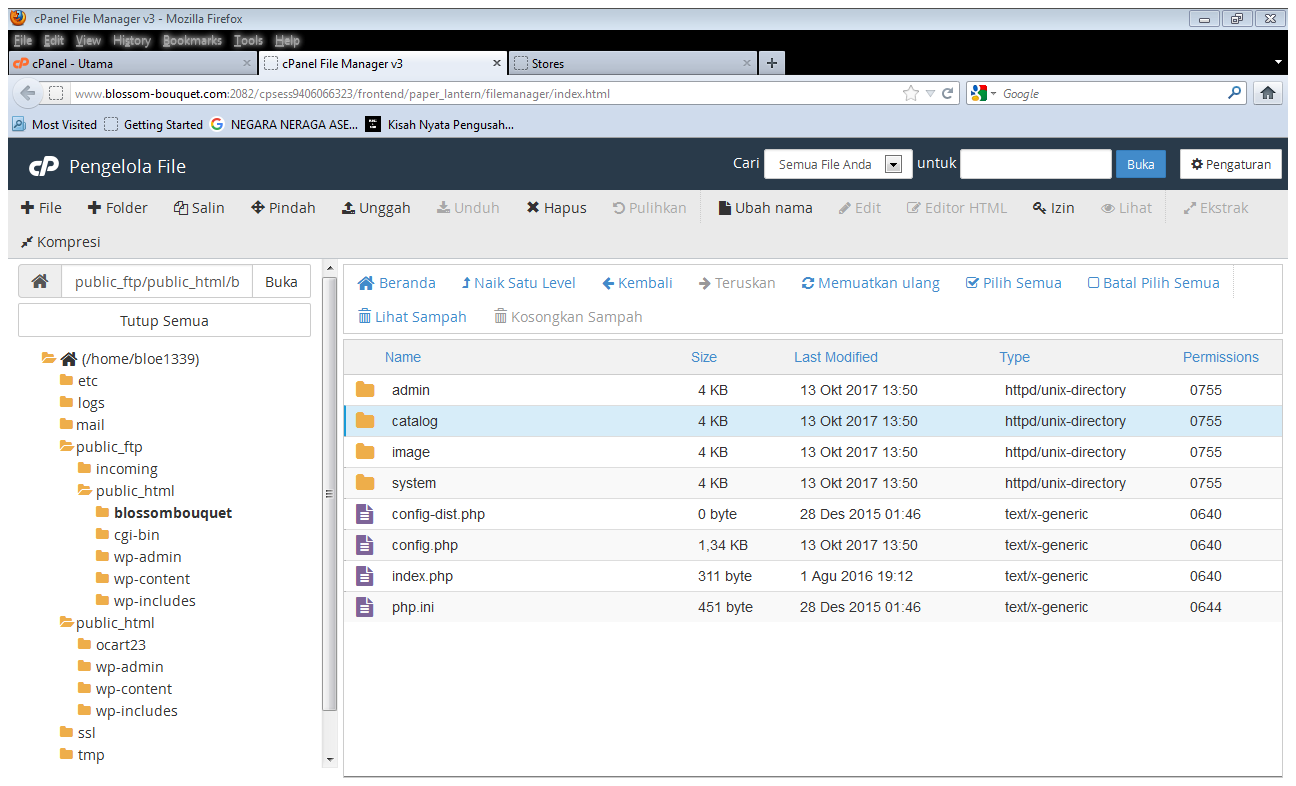Open the Firefox Tools menu

[248, 41]
